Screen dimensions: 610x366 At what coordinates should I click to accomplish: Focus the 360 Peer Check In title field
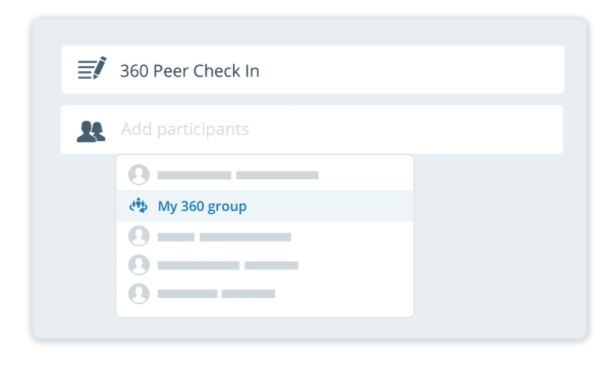tap(313, 70)
